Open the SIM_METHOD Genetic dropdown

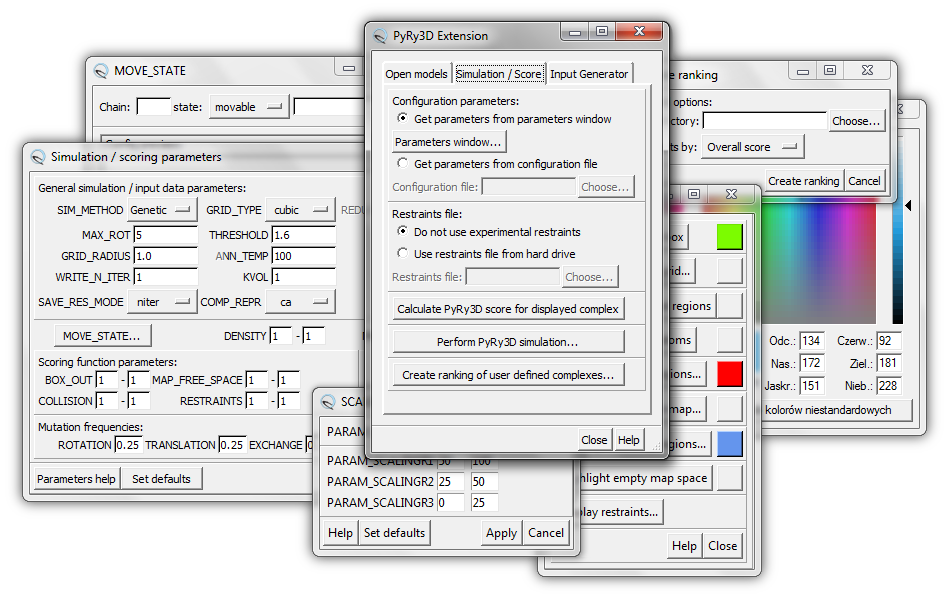tap(162, 210)
